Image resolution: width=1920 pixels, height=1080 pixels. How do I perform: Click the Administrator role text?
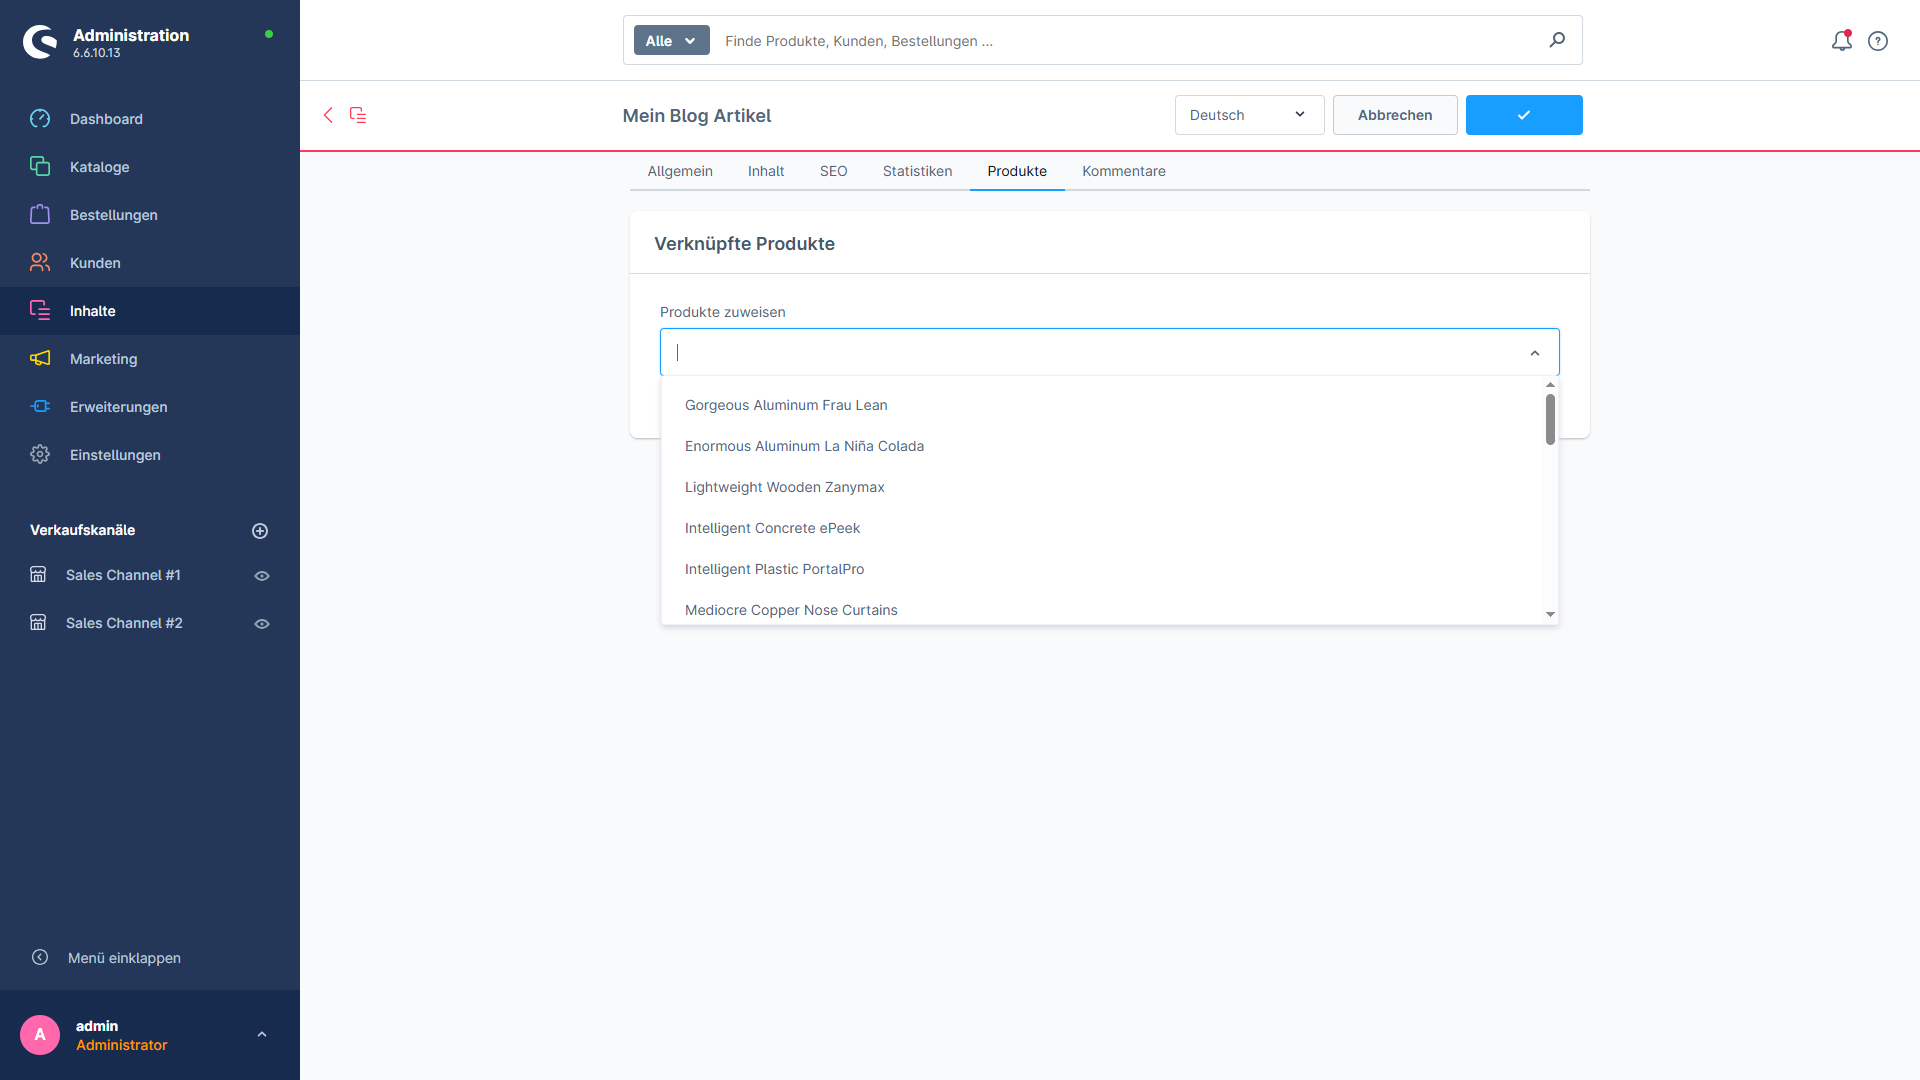point(122,1045)
